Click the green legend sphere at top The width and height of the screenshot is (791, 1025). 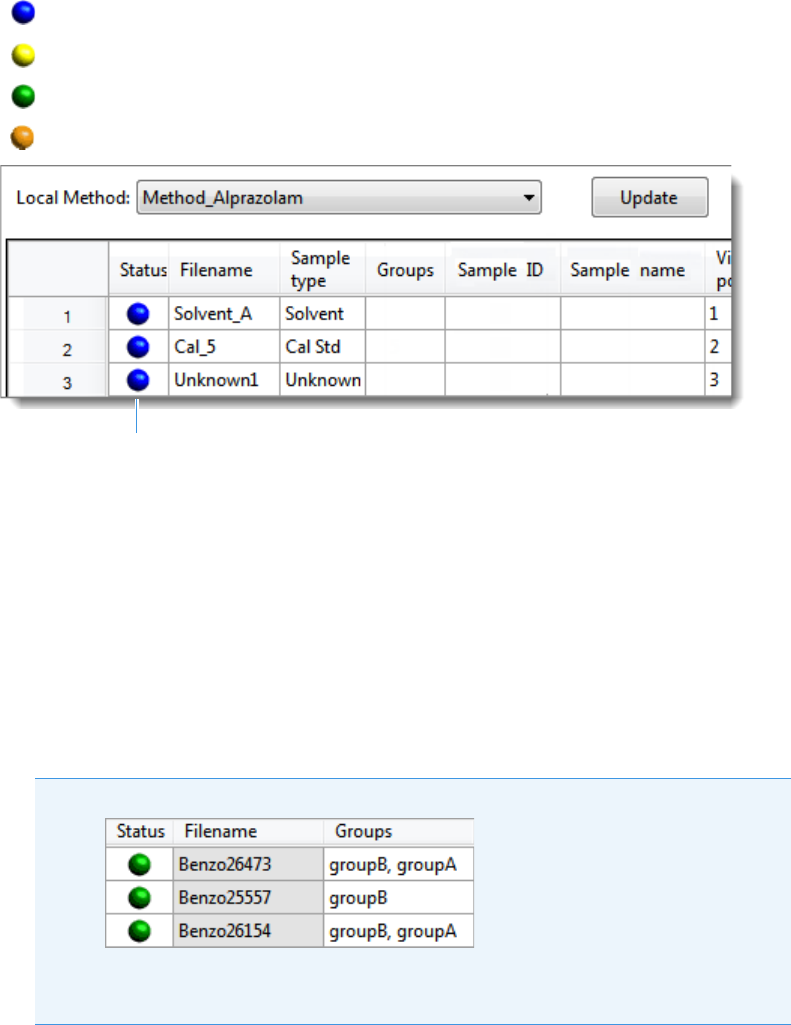(x=23, y=96)
